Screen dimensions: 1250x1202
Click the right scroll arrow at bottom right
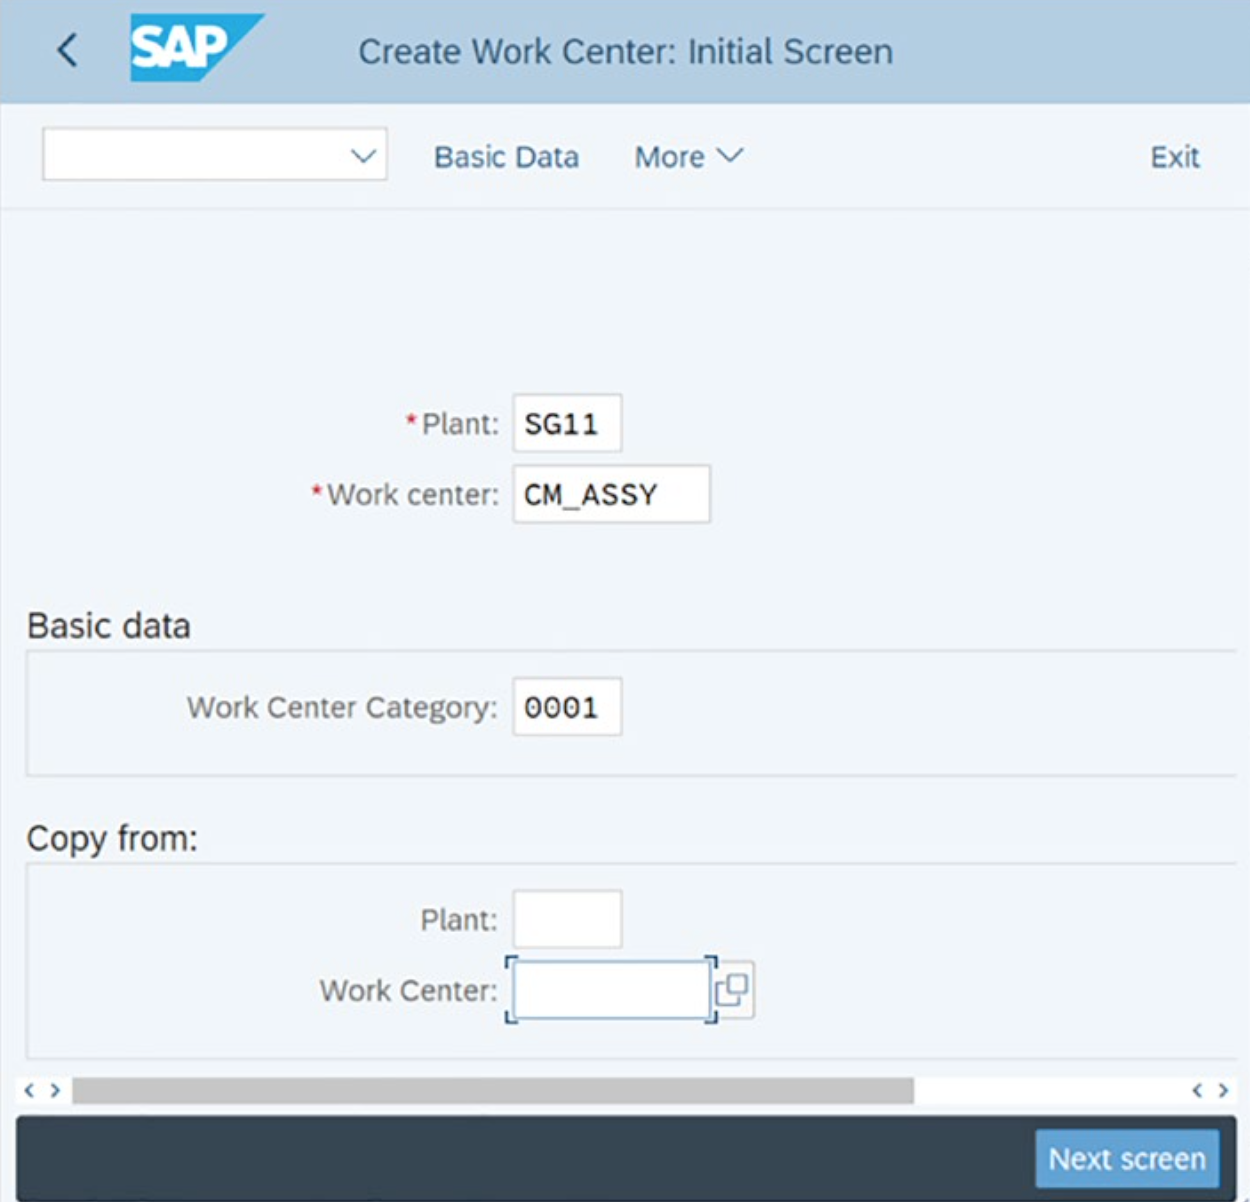[1222, 1091]
